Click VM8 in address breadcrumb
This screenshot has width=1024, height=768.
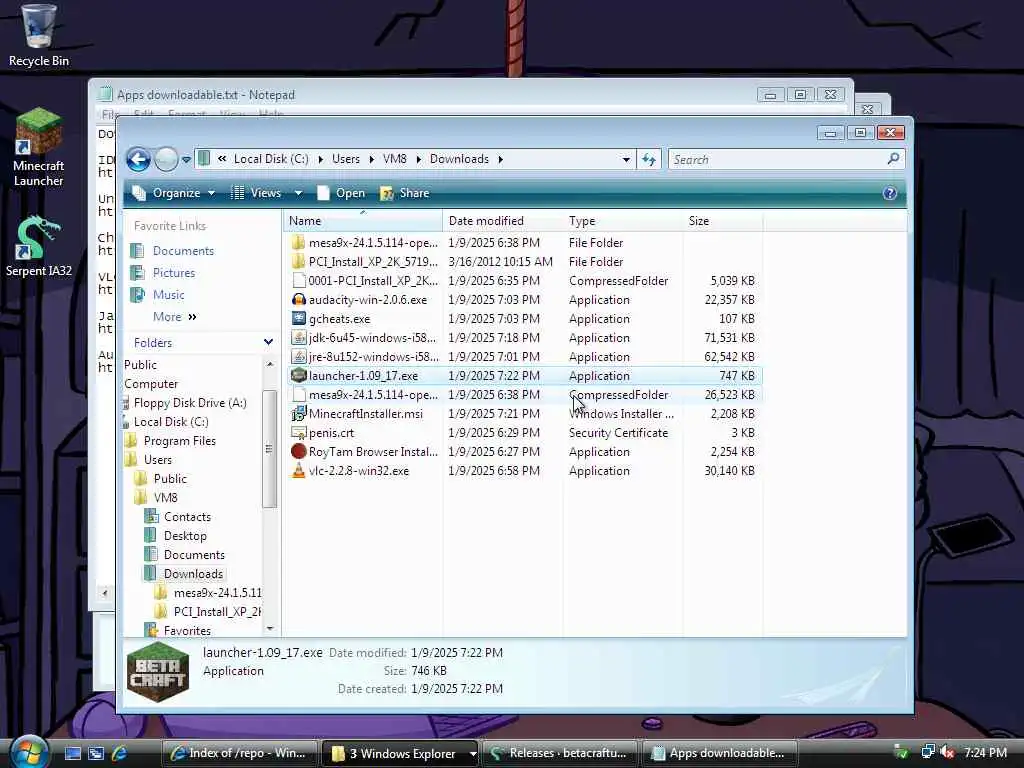click(x=394, y=159)
